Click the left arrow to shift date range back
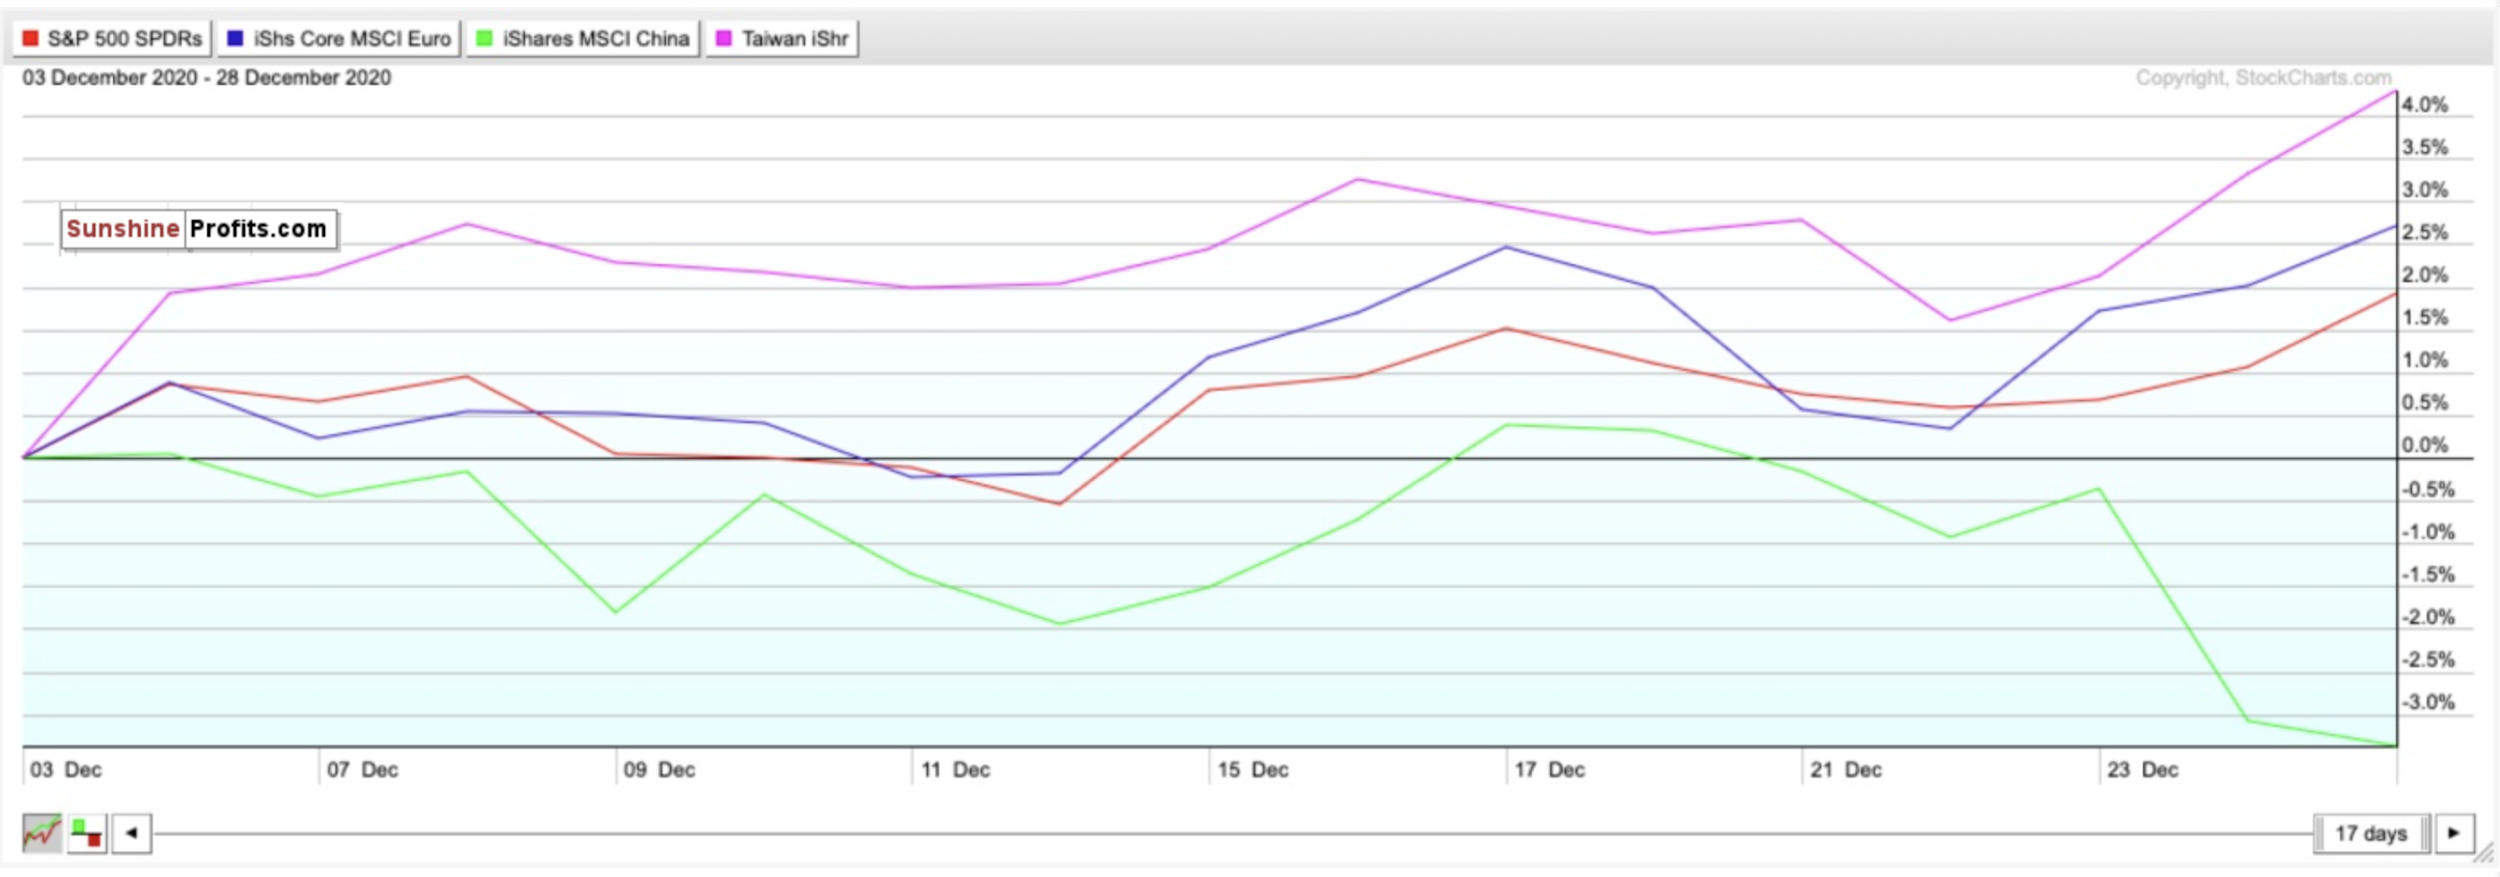This screenshot has height=877, width=2500. point(131,833)
